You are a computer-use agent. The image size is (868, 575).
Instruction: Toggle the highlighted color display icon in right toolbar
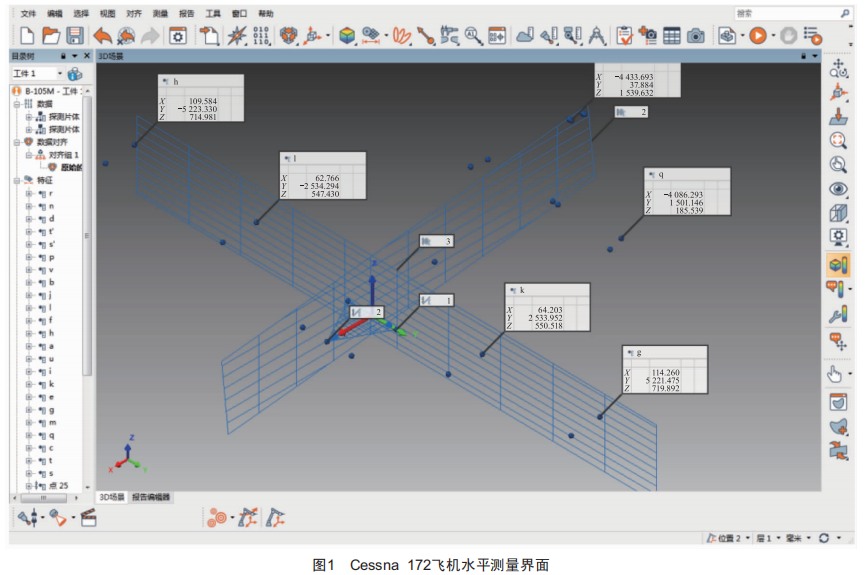tap(838, 265)
